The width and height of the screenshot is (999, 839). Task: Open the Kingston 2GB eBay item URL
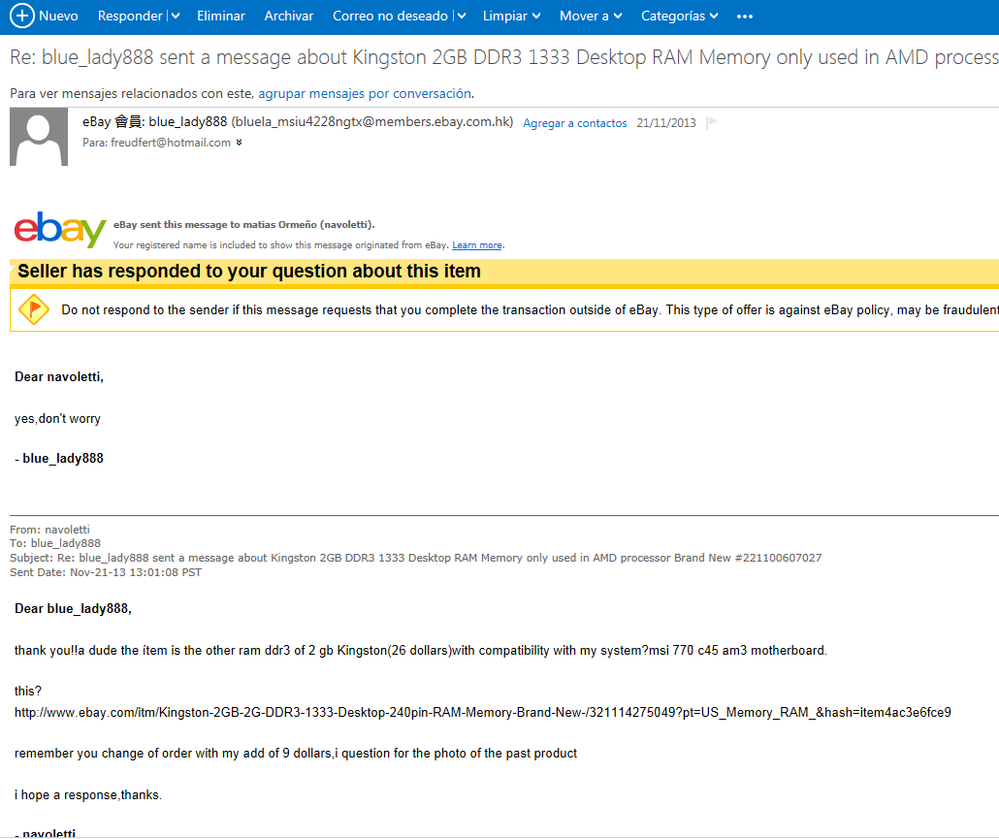[x=482, y=712]
